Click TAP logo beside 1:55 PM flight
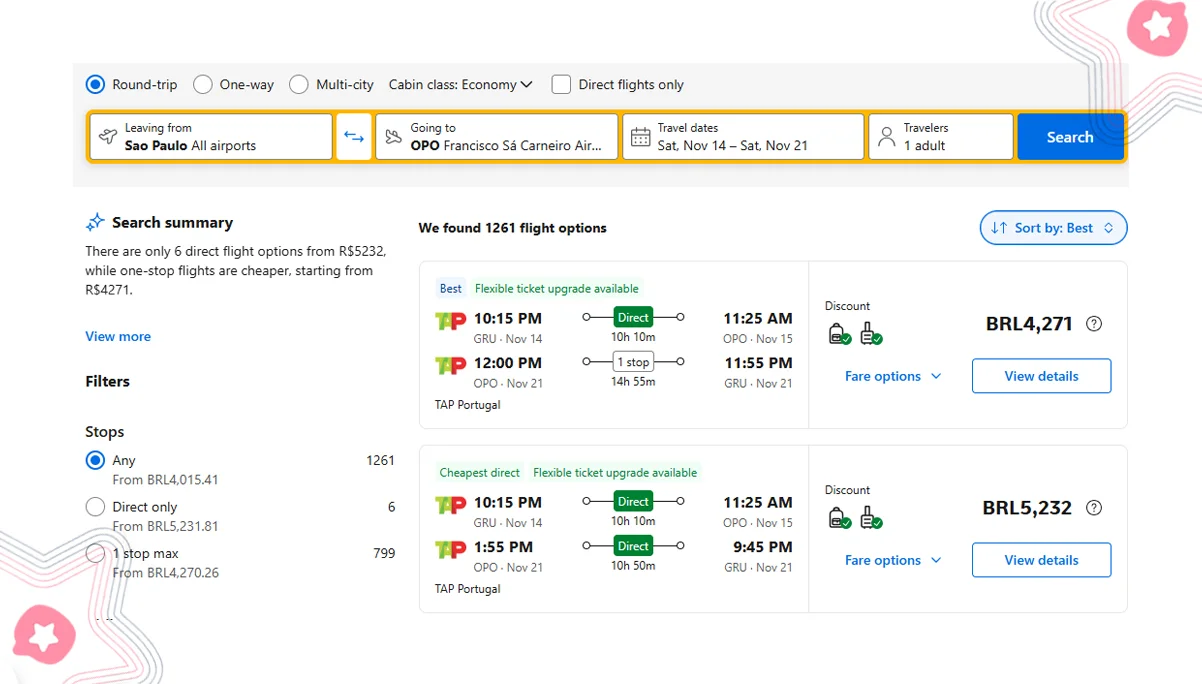The image size is (1202, 684). tap(450, 549)
